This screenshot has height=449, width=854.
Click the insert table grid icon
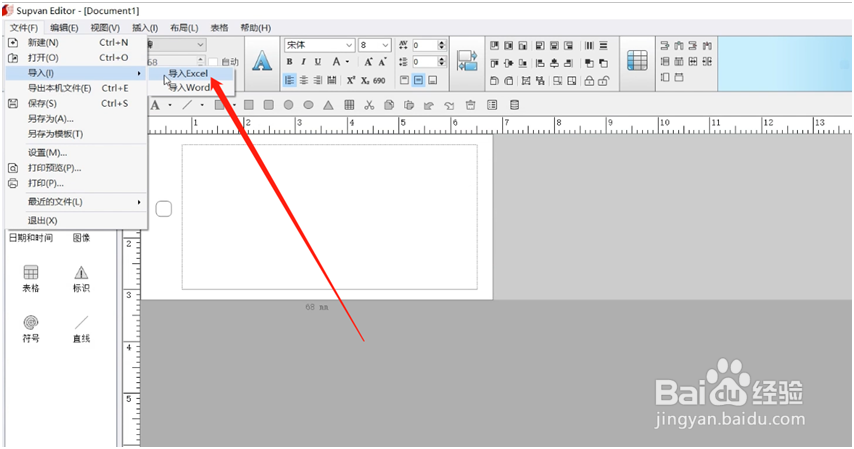637,60
